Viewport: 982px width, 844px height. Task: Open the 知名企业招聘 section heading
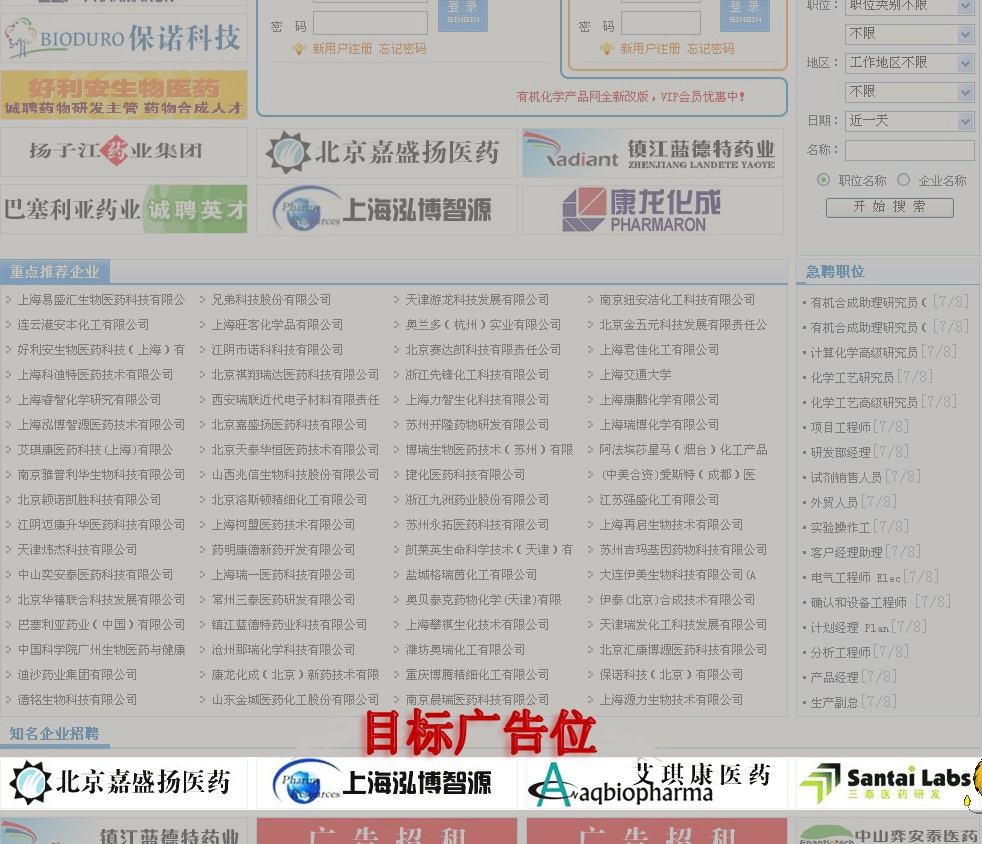54,734
